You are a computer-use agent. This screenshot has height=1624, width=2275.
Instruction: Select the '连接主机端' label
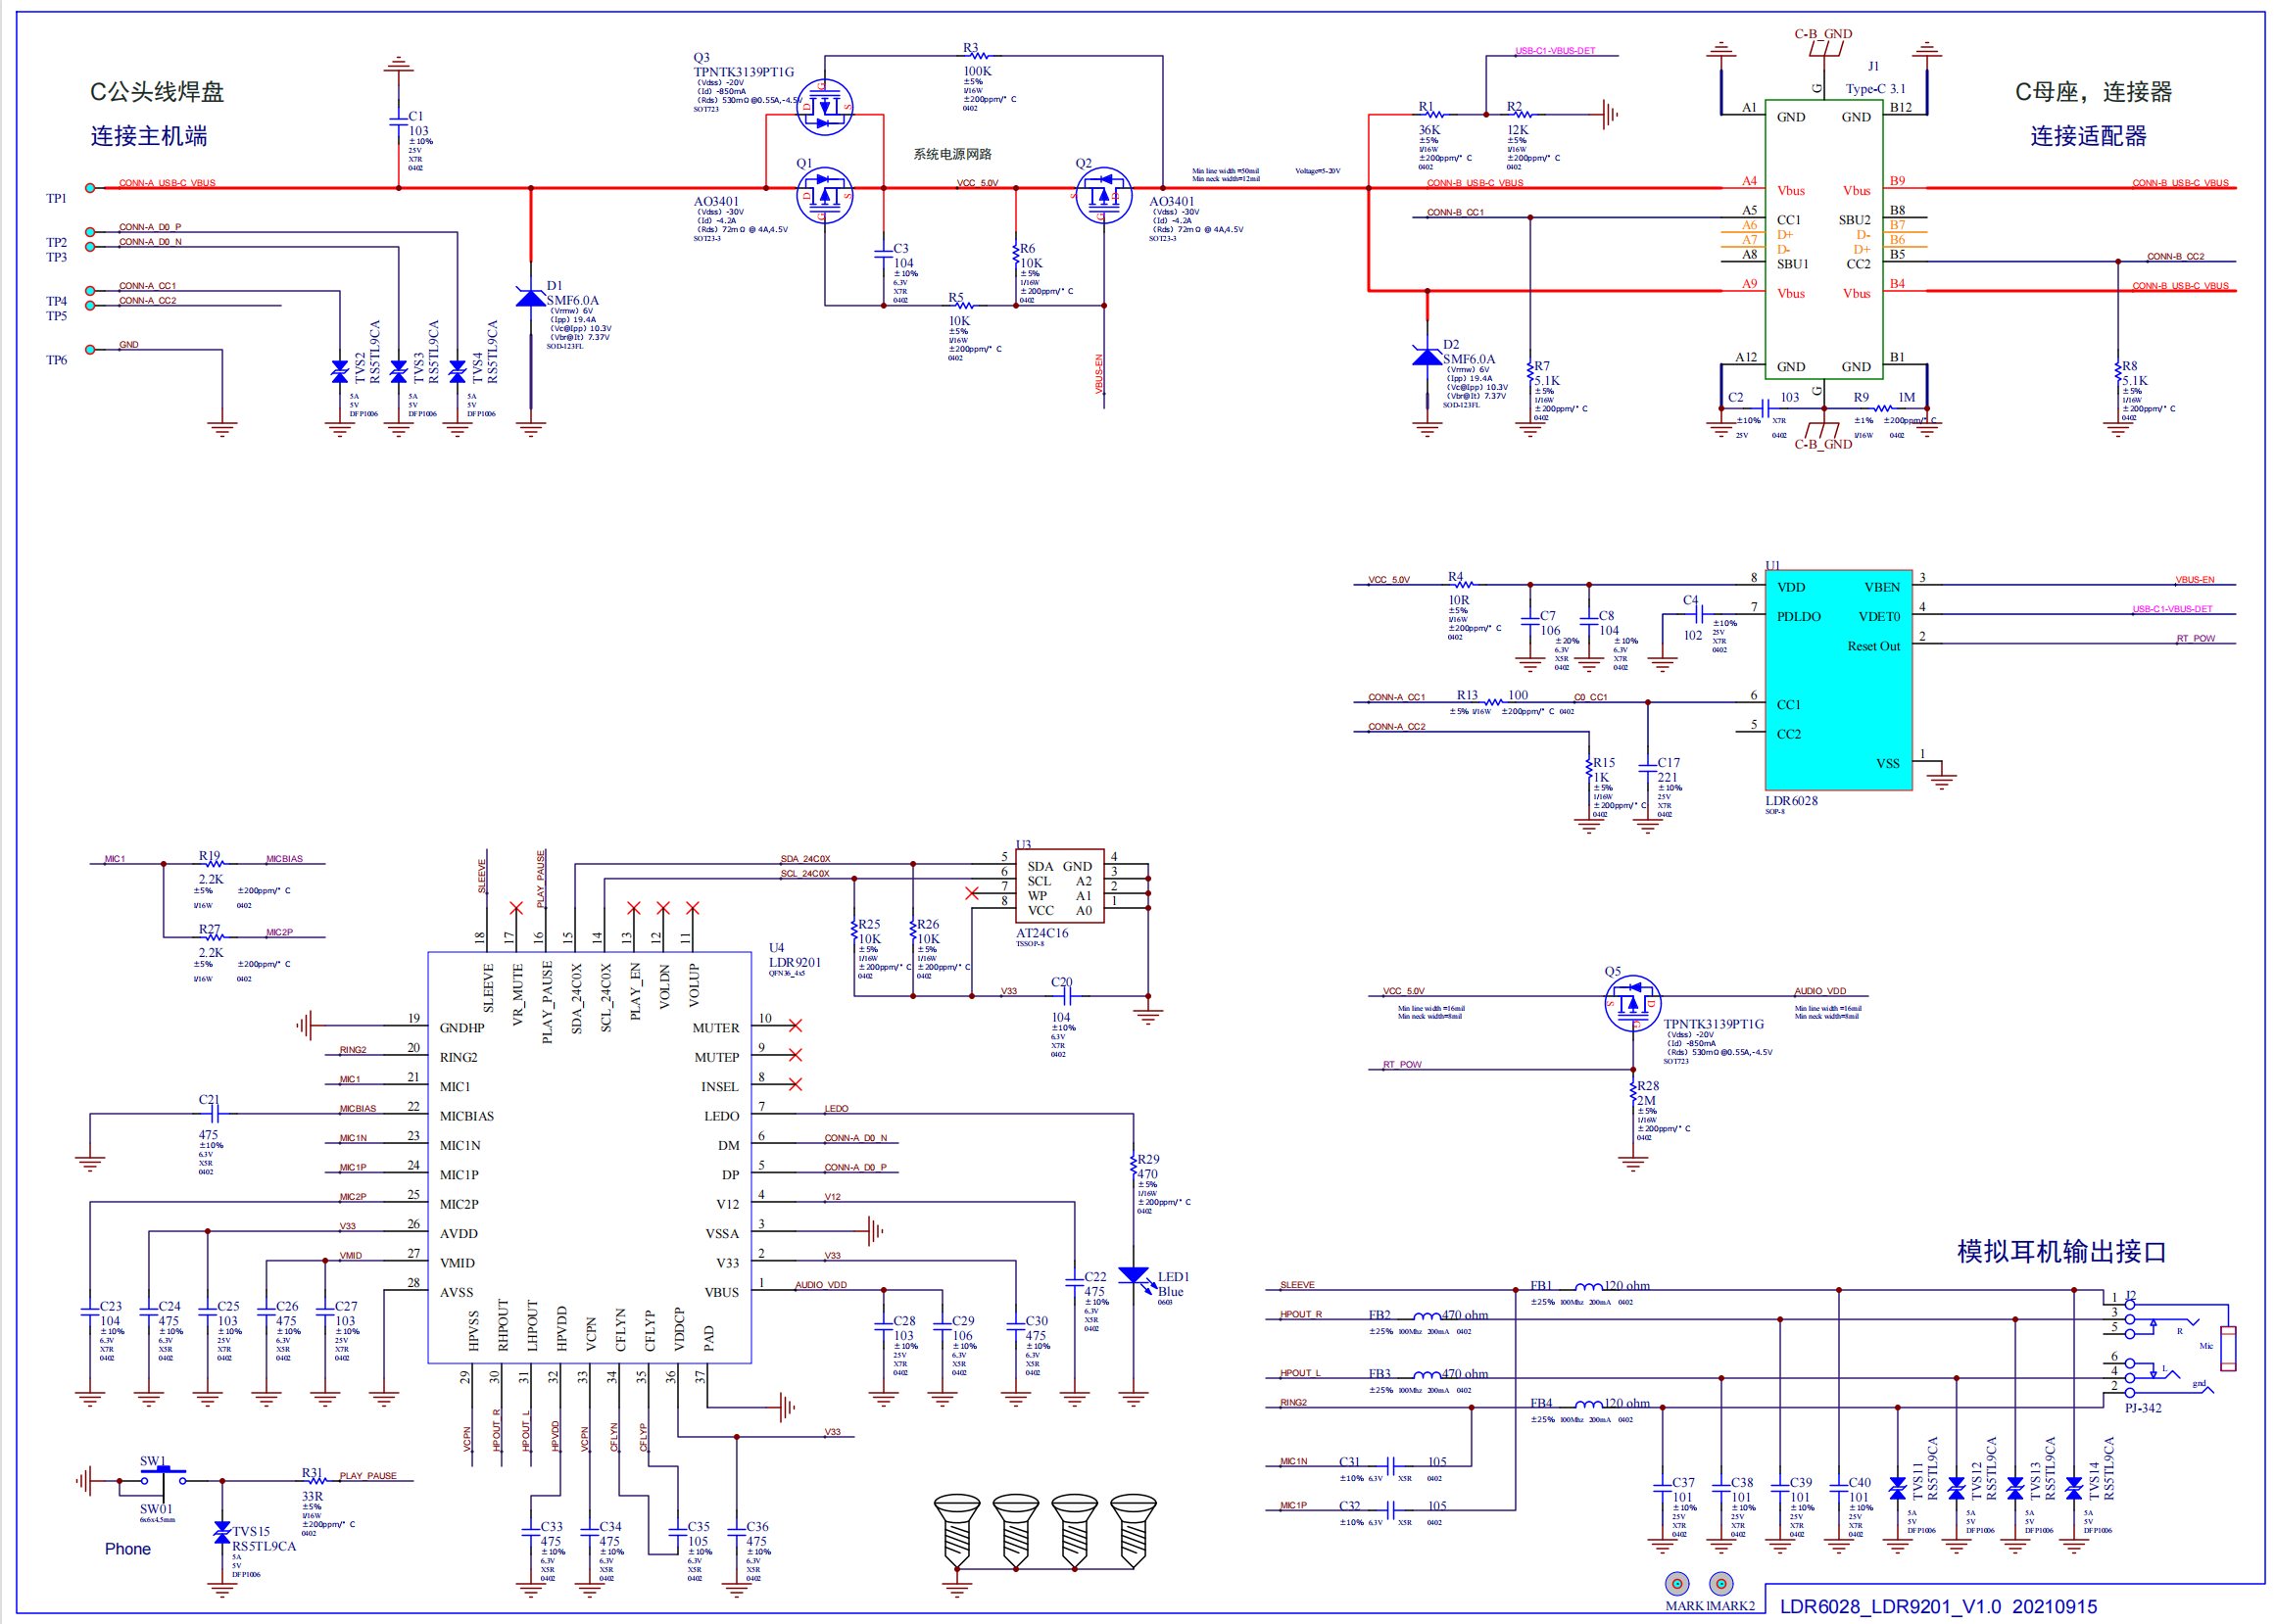click(149, 136)
